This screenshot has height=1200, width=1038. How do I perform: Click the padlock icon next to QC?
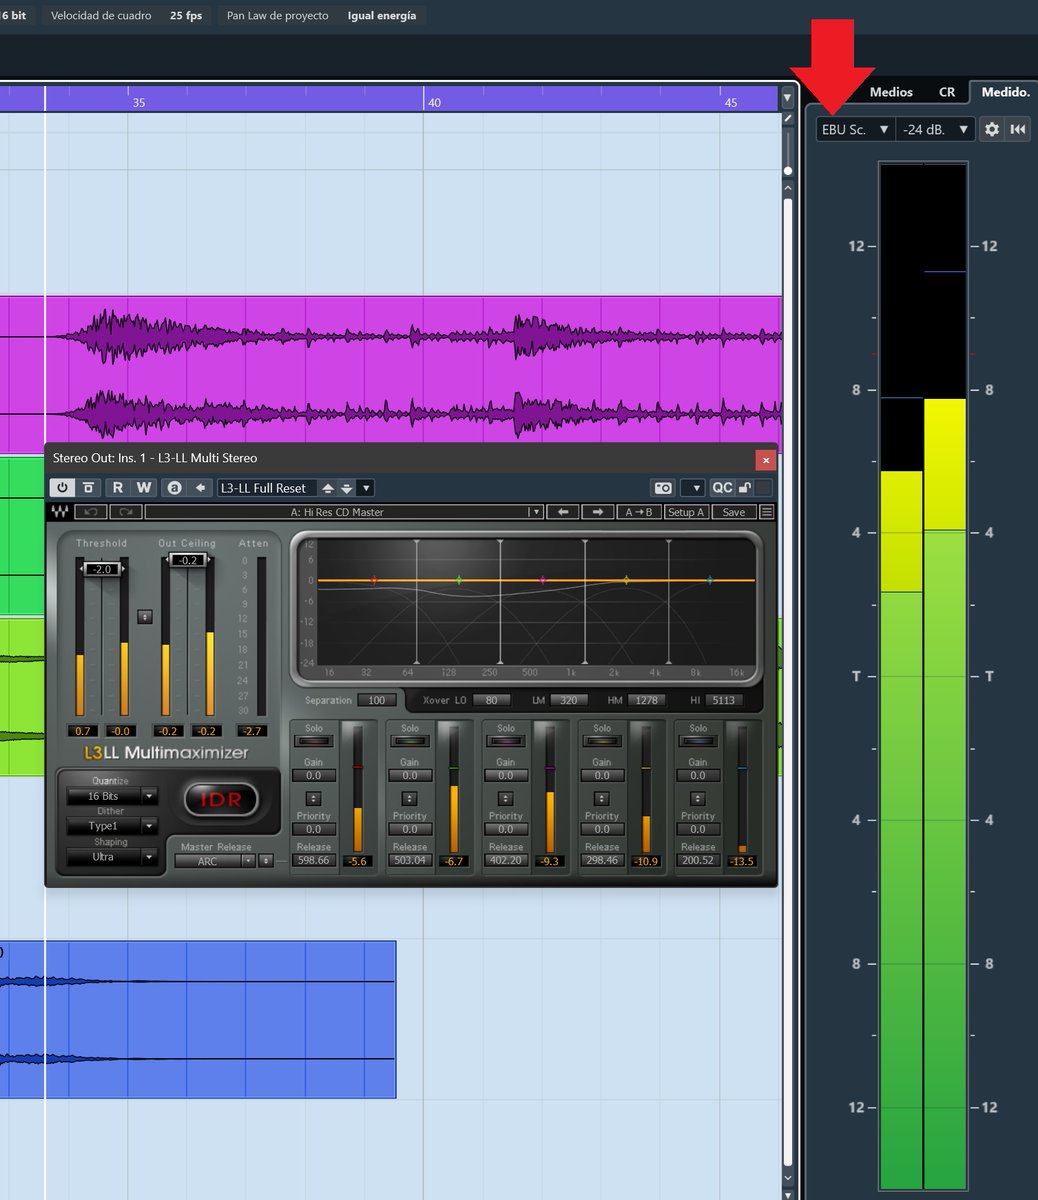click(745, 488)
